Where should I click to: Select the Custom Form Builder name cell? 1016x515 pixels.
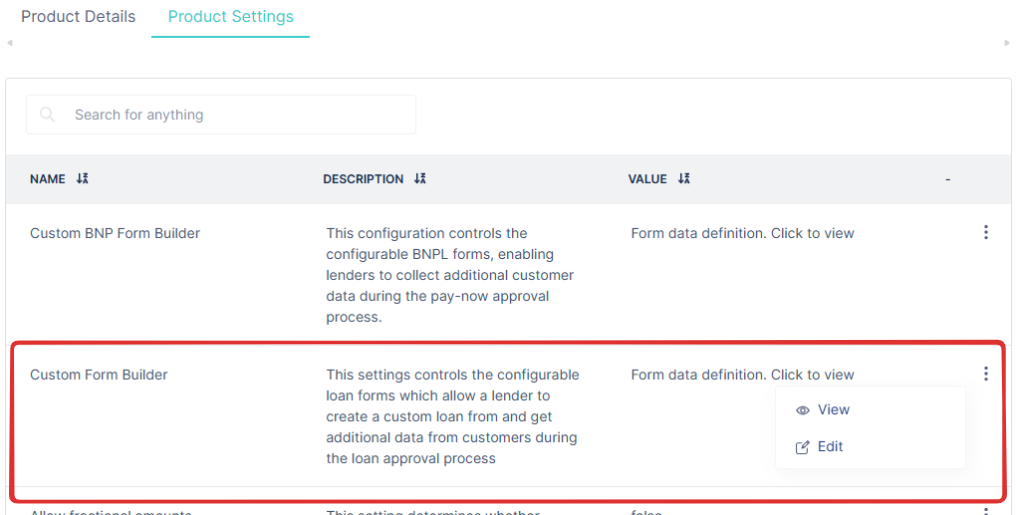(x=99, y=375)
